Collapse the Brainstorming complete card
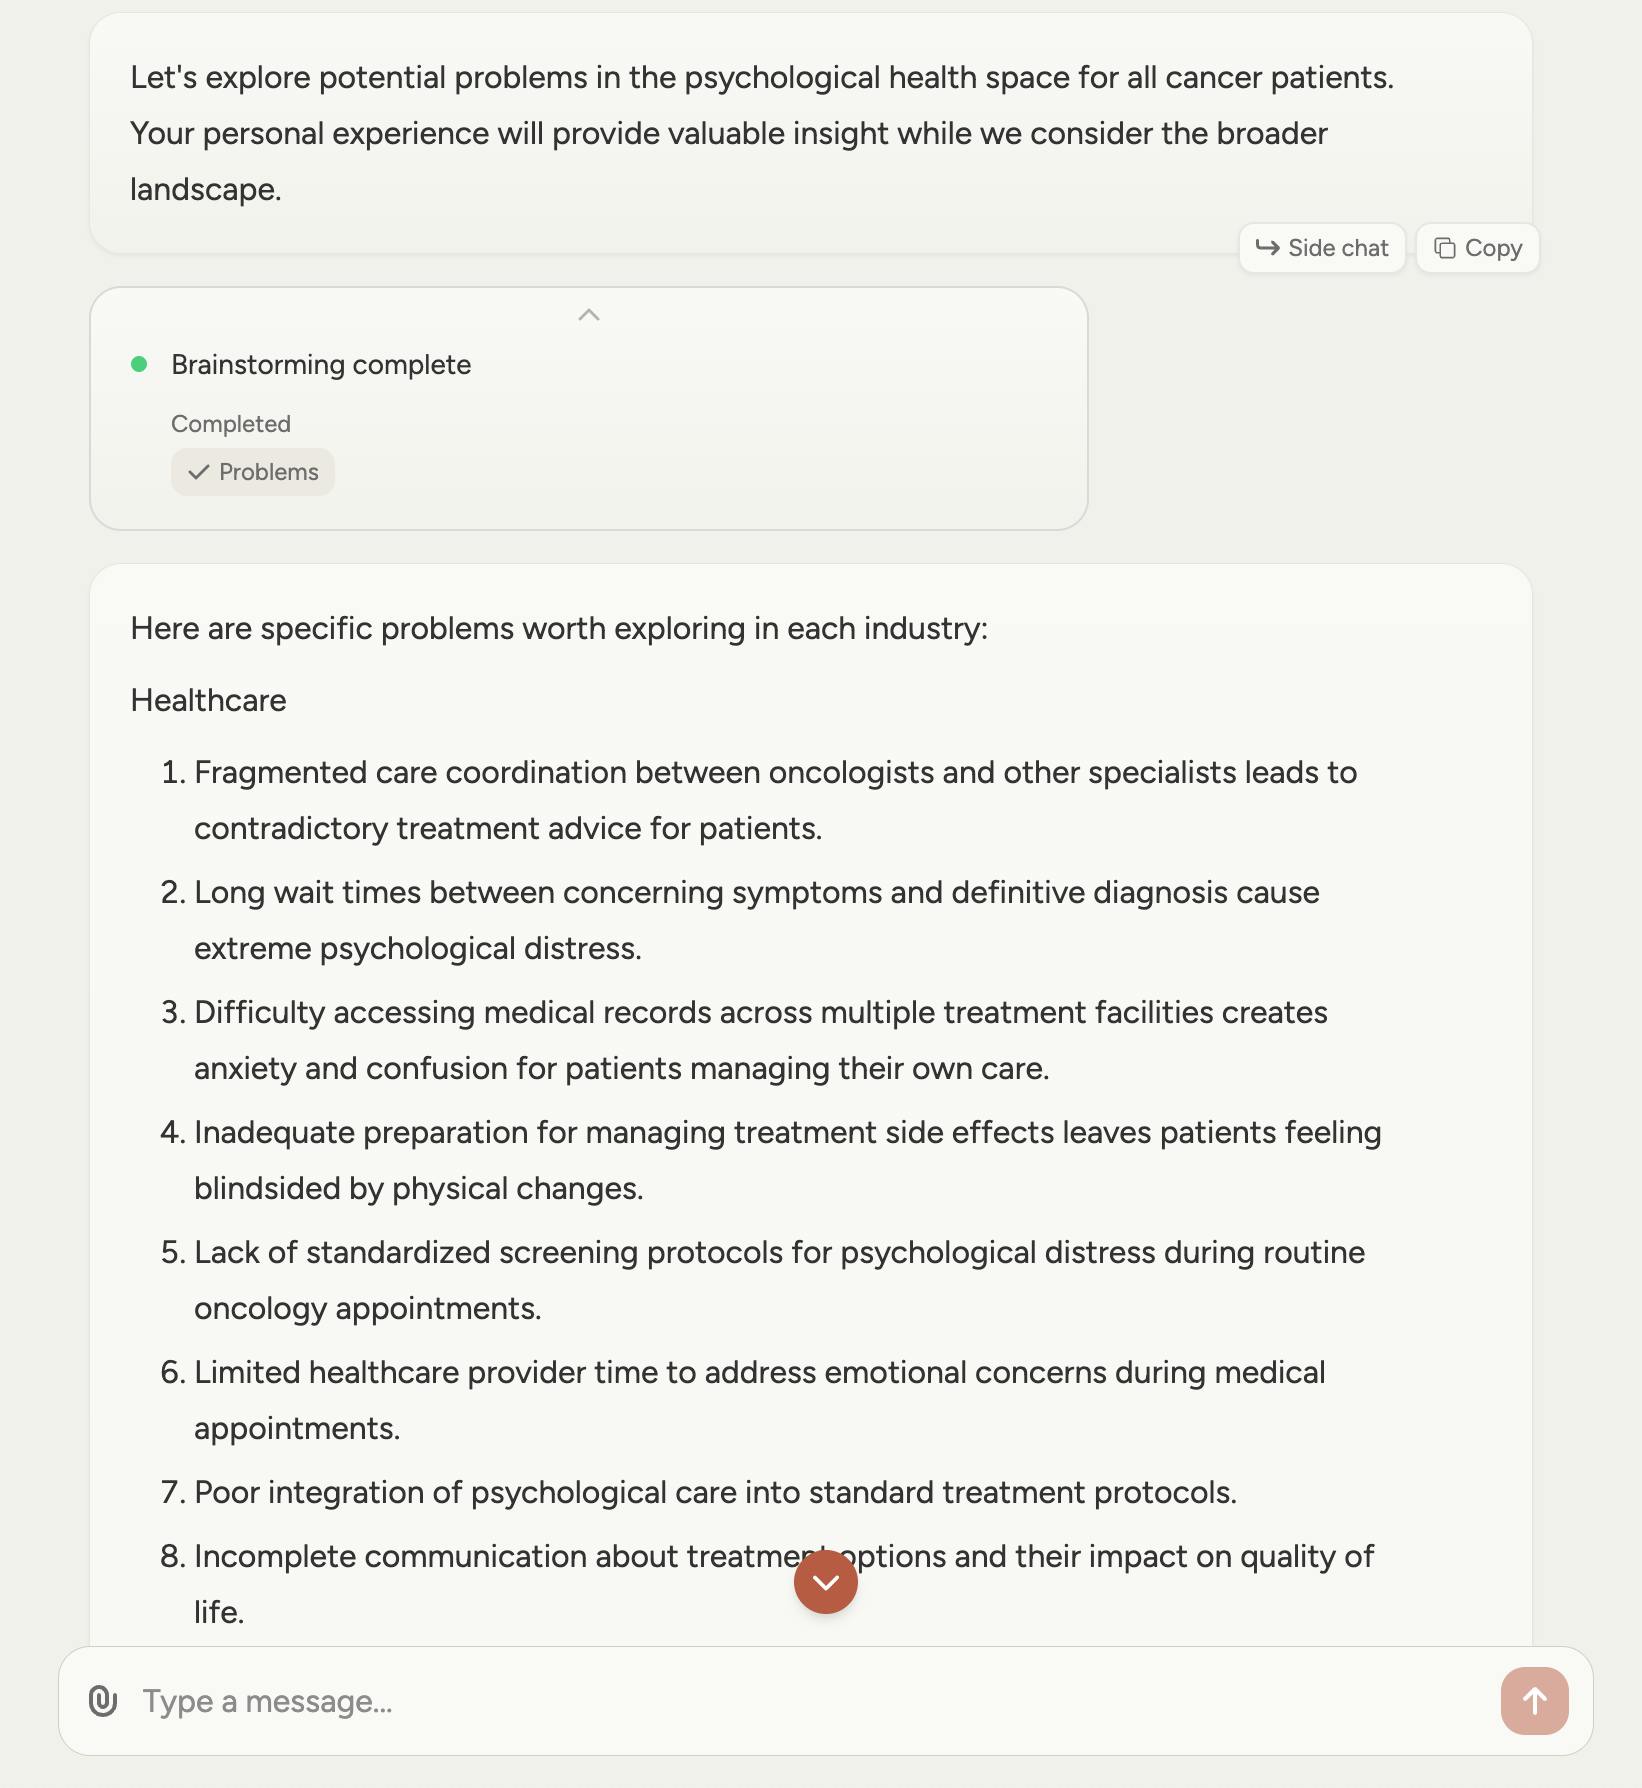 click(x=589, y=315)
